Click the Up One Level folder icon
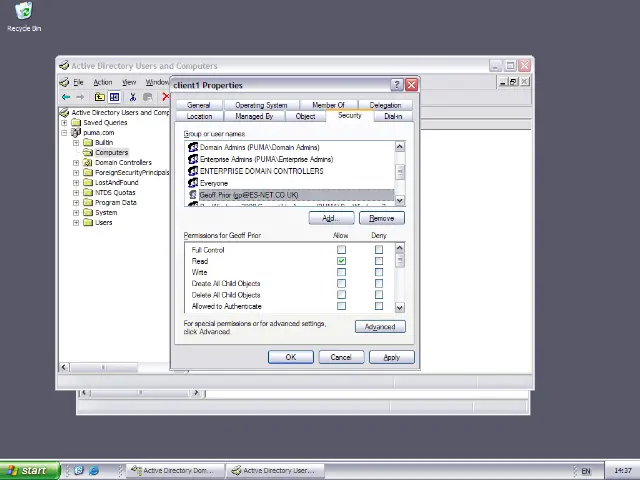 pos(100,97)
